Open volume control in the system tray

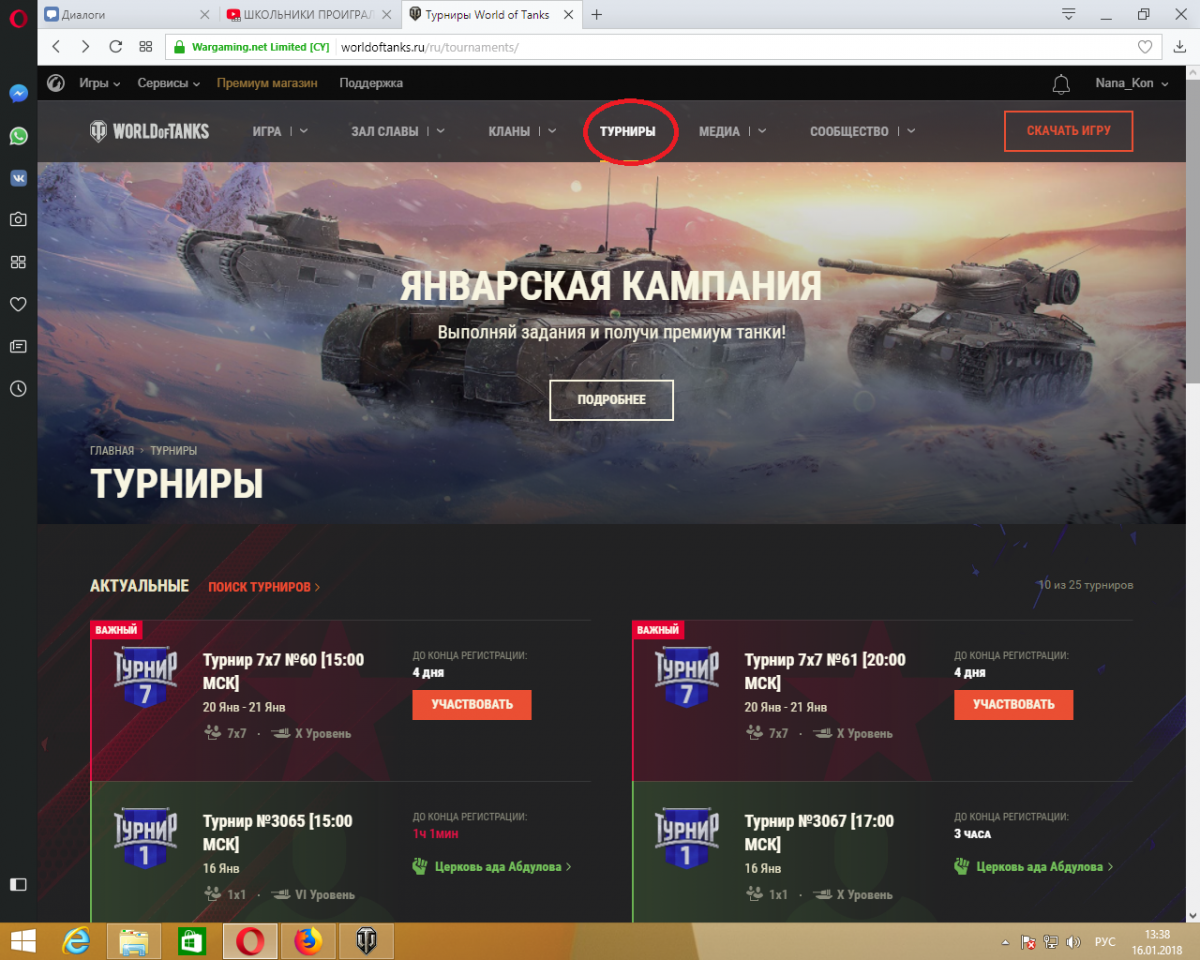click(1074, 942)
